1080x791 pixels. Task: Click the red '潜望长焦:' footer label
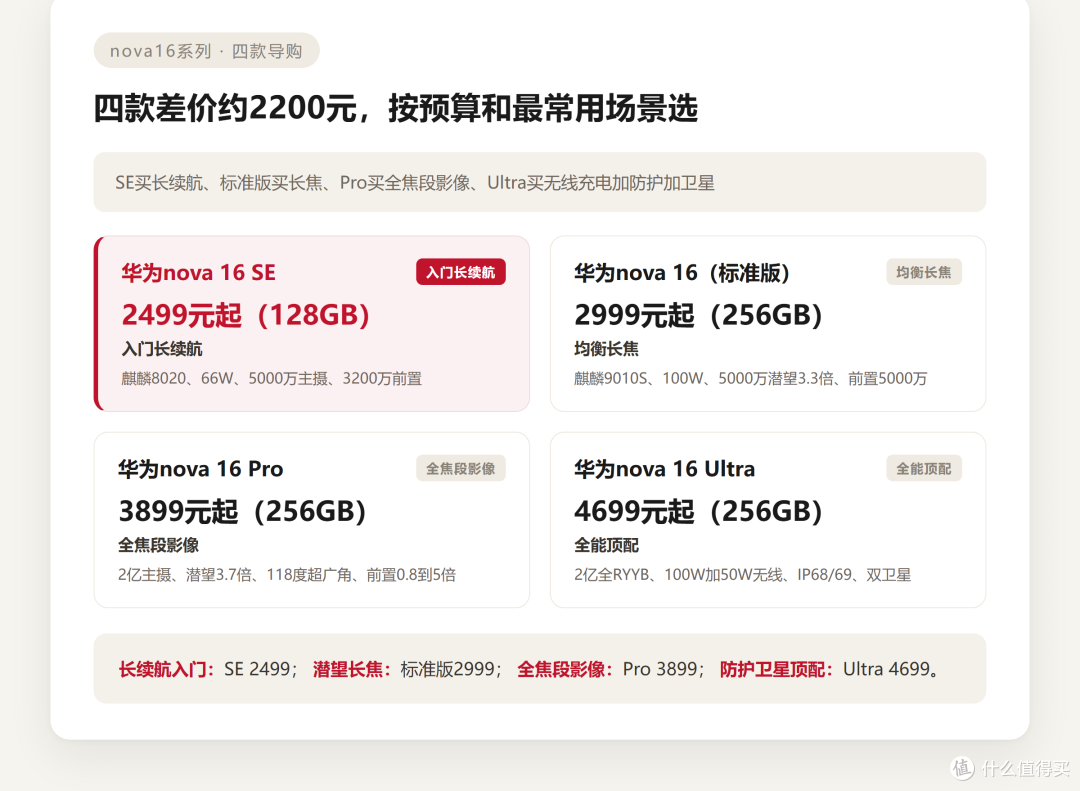352,669
